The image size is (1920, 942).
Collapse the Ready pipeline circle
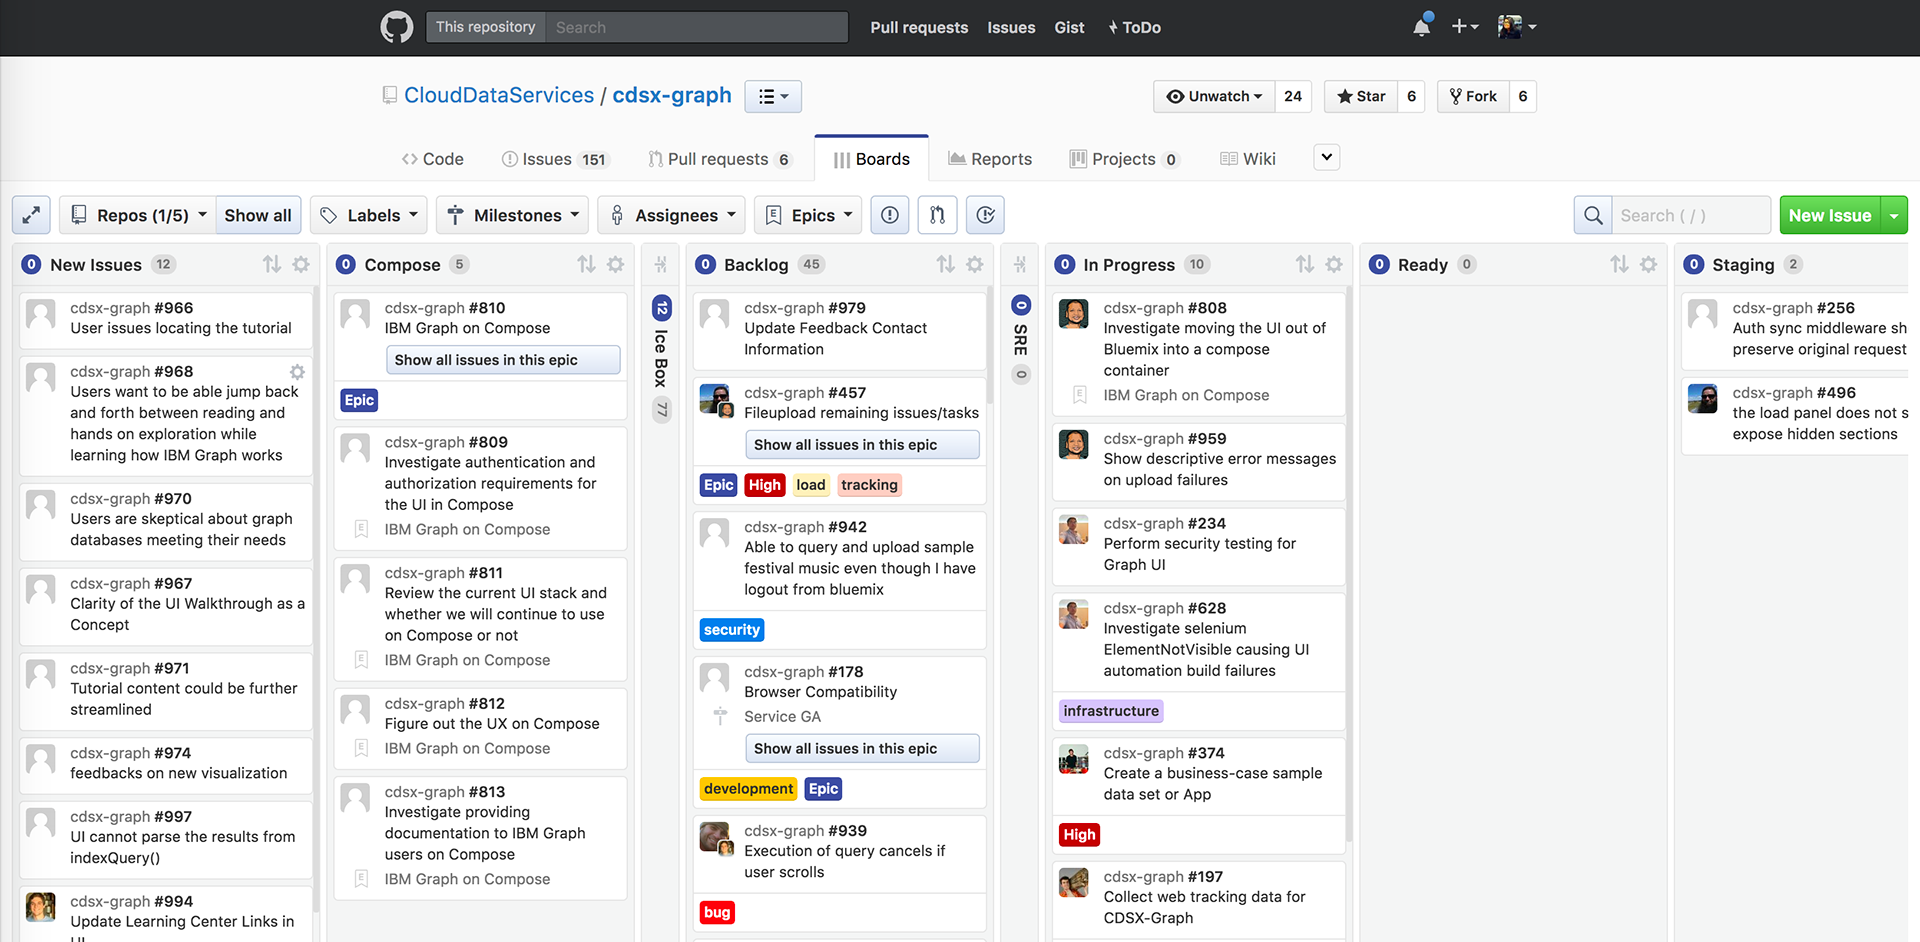[x=1380, y=264]
